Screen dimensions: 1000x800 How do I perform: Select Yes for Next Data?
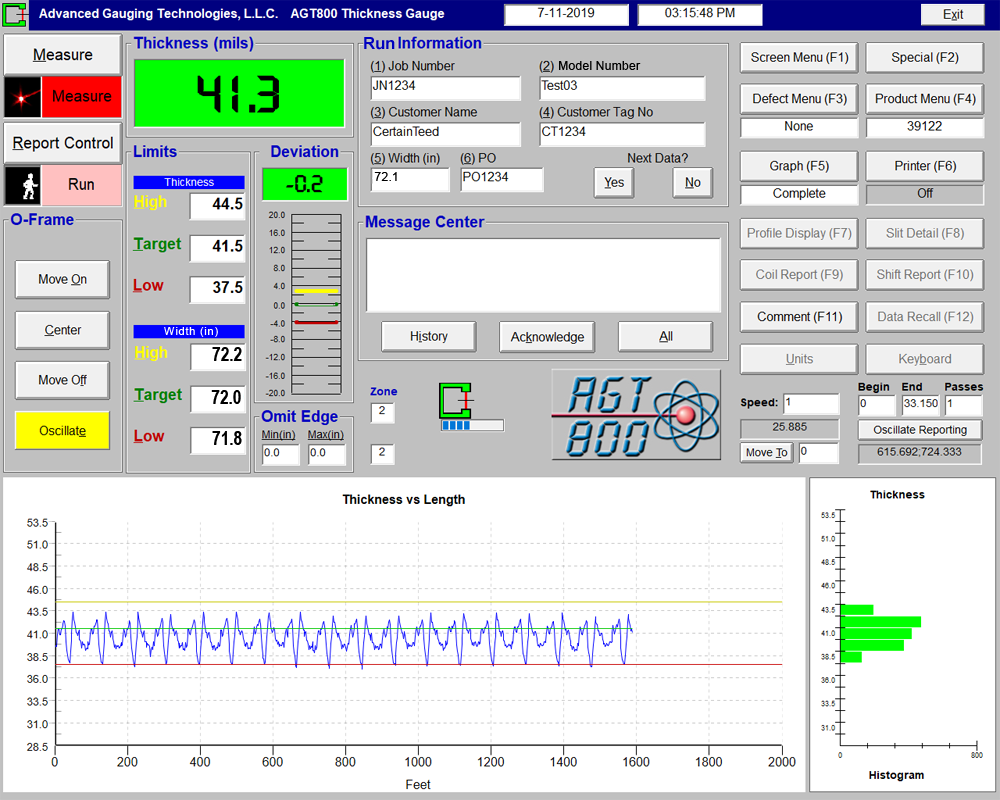pyautogui.click(x=614, y=182)
